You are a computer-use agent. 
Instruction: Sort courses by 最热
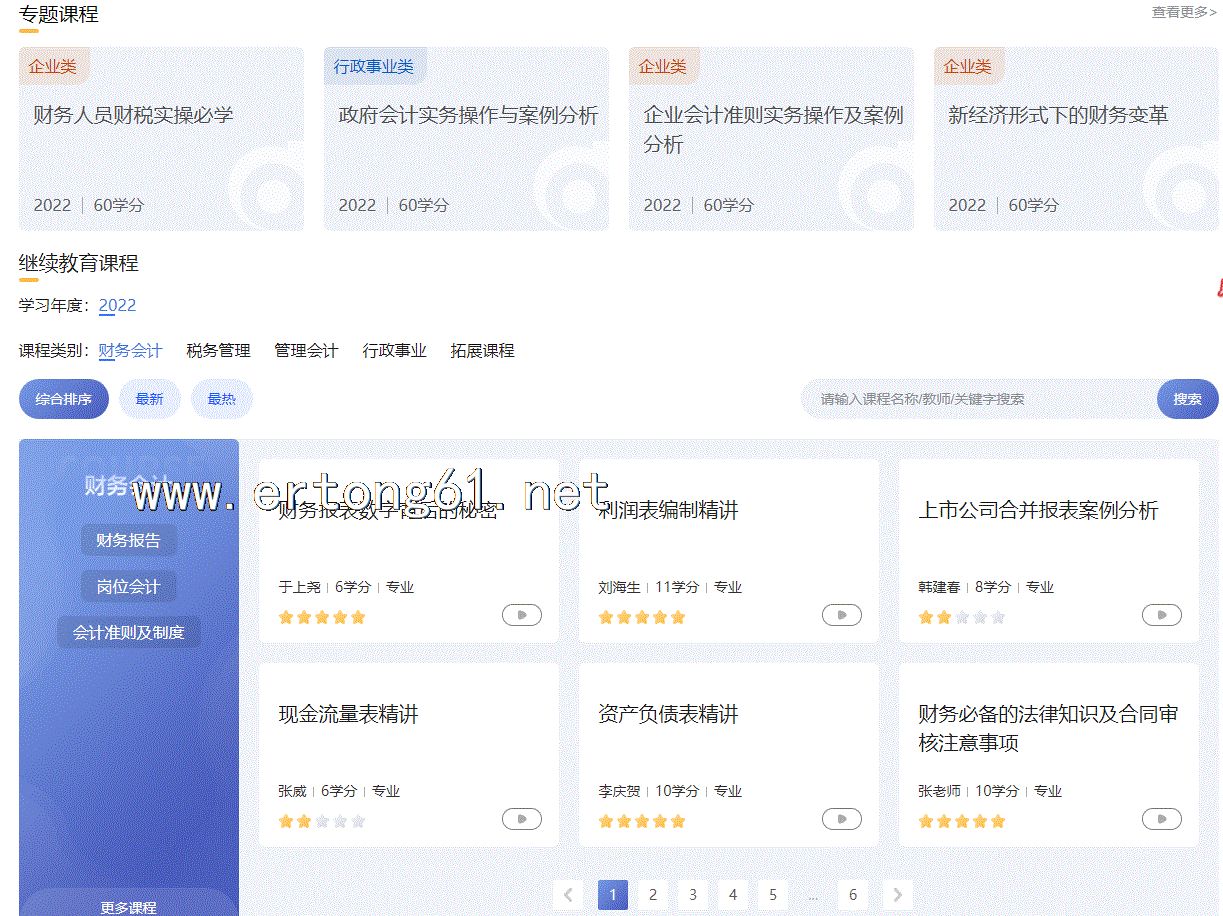(221, 399)
